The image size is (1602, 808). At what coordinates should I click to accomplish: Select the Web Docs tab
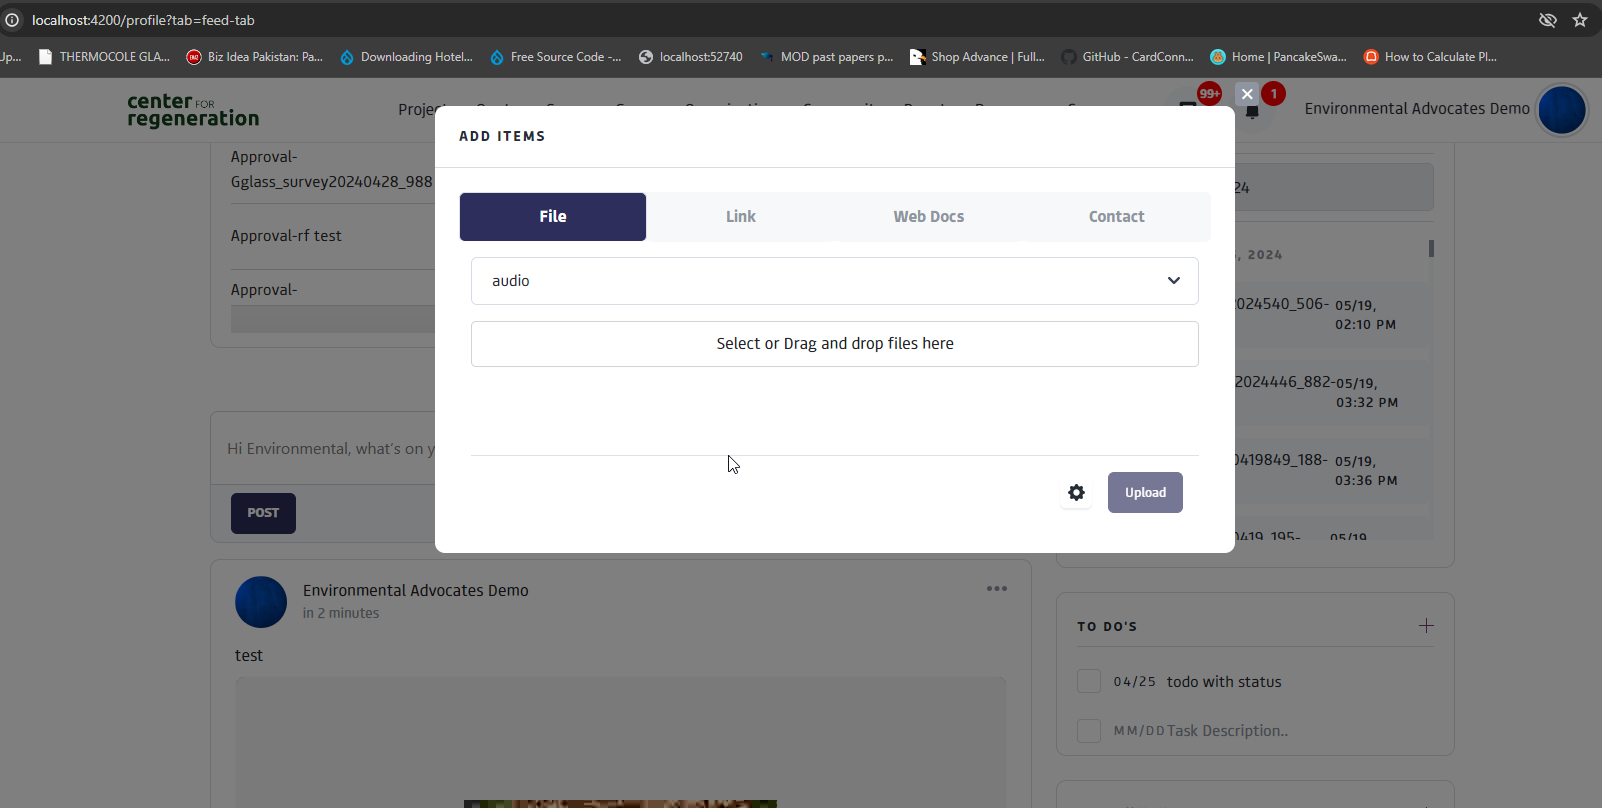[928, 217]
